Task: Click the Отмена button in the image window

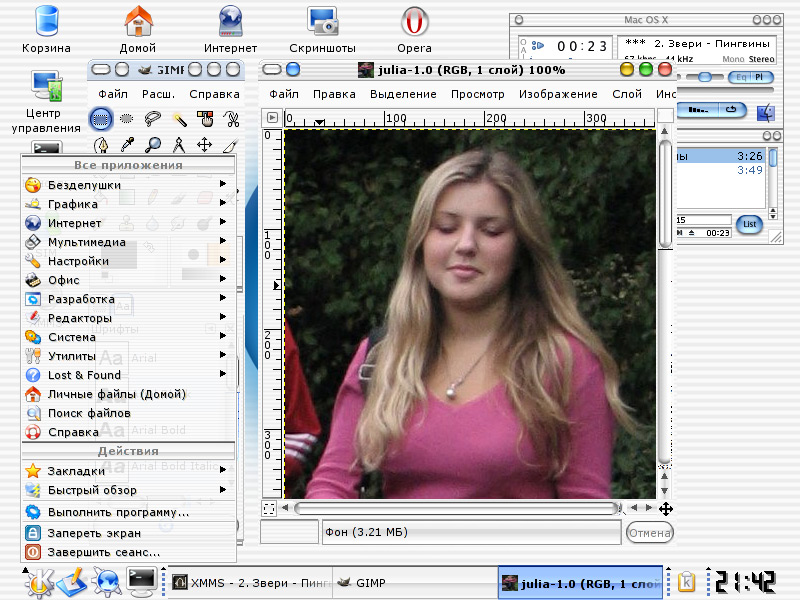Action: point(649,533)
